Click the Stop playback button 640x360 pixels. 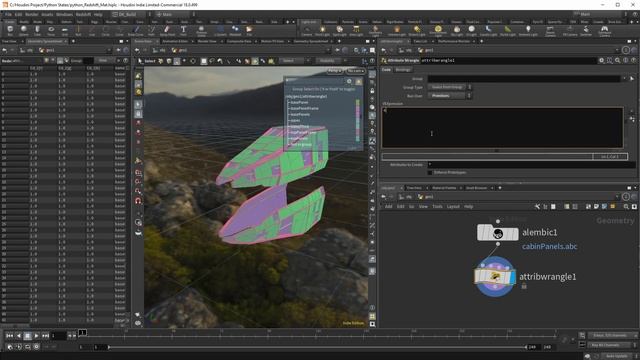tap(27, 336)
